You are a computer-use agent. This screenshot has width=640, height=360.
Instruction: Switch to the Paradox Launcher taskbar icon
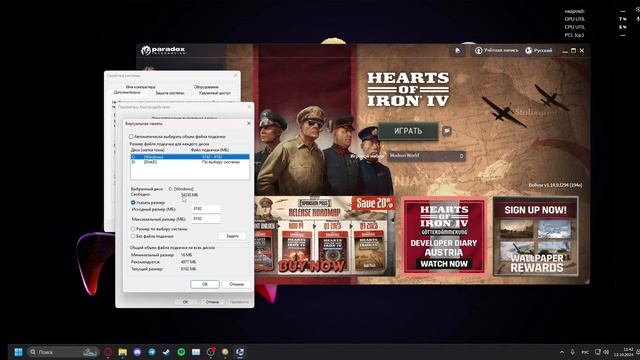240,352
